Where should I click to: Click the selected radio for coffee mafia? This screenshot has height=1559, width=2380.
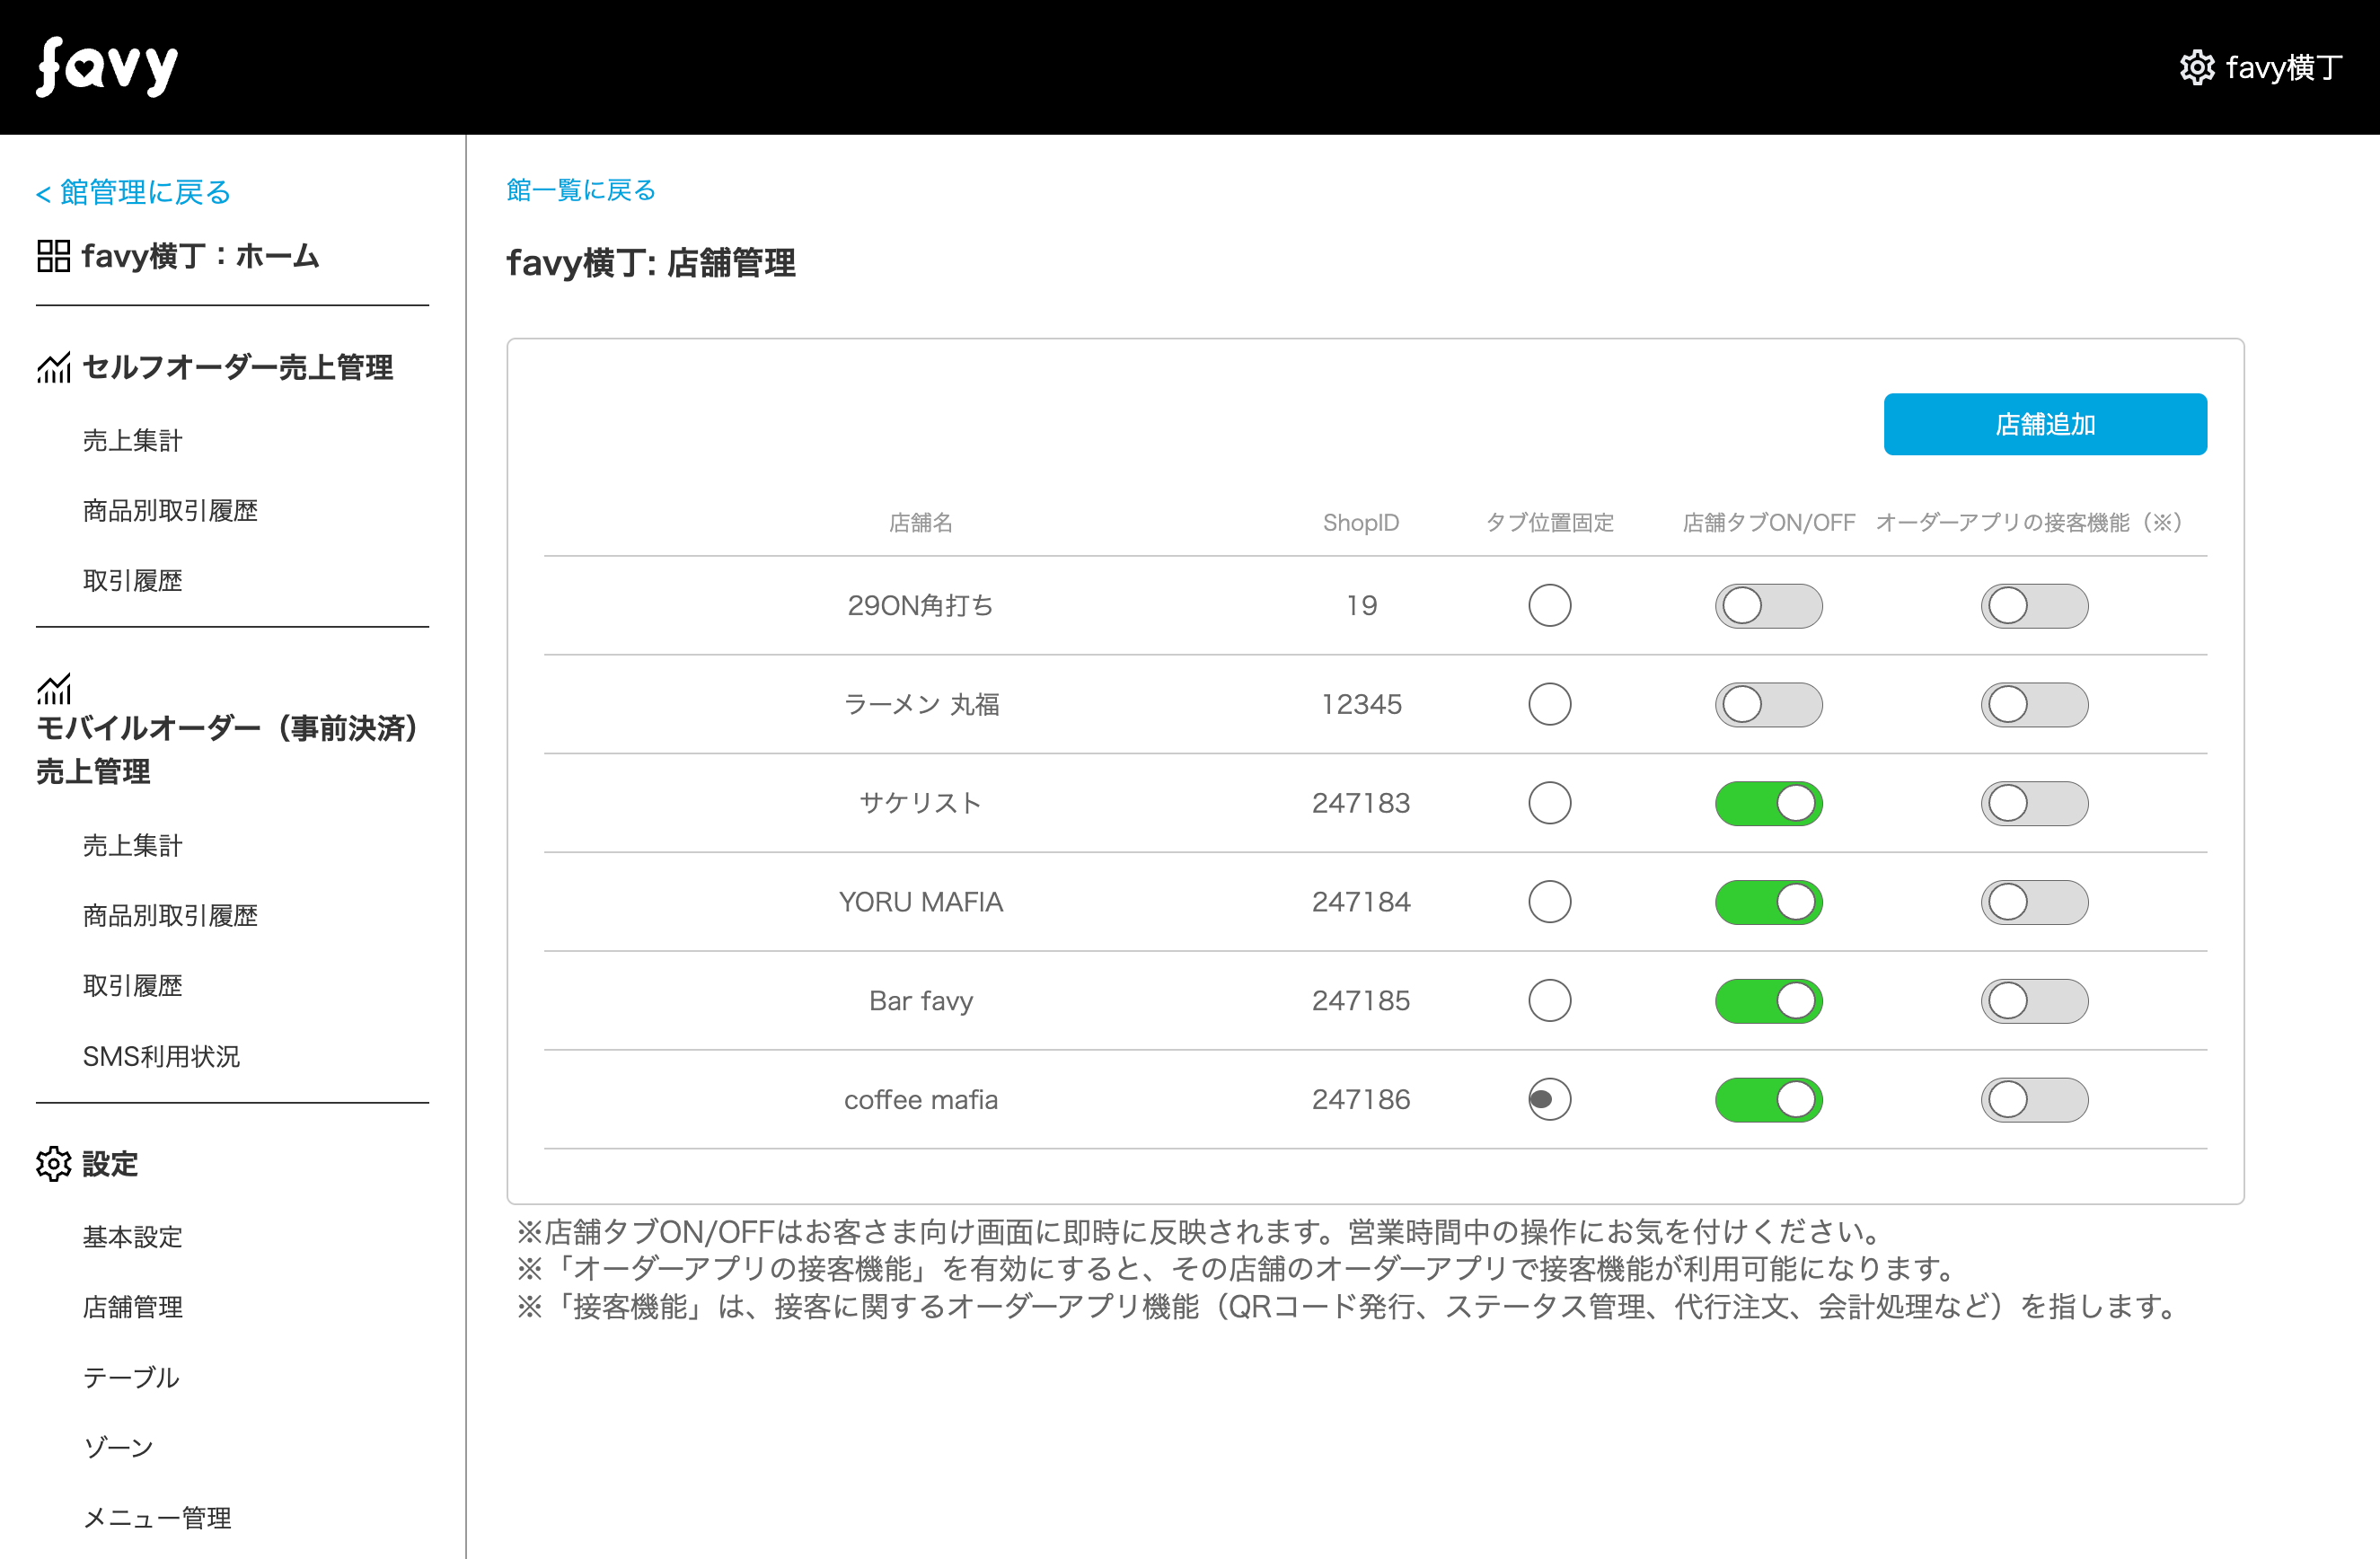click(x=1549, y=1100)
